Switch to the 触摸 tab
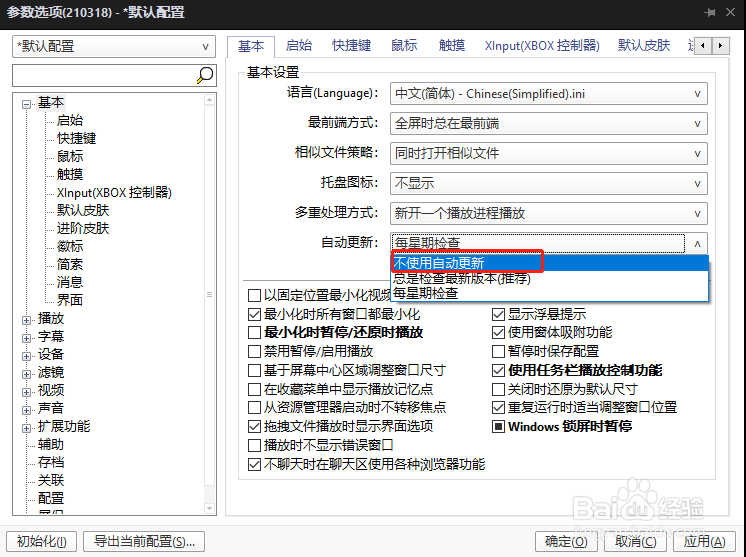 [452, 46]
